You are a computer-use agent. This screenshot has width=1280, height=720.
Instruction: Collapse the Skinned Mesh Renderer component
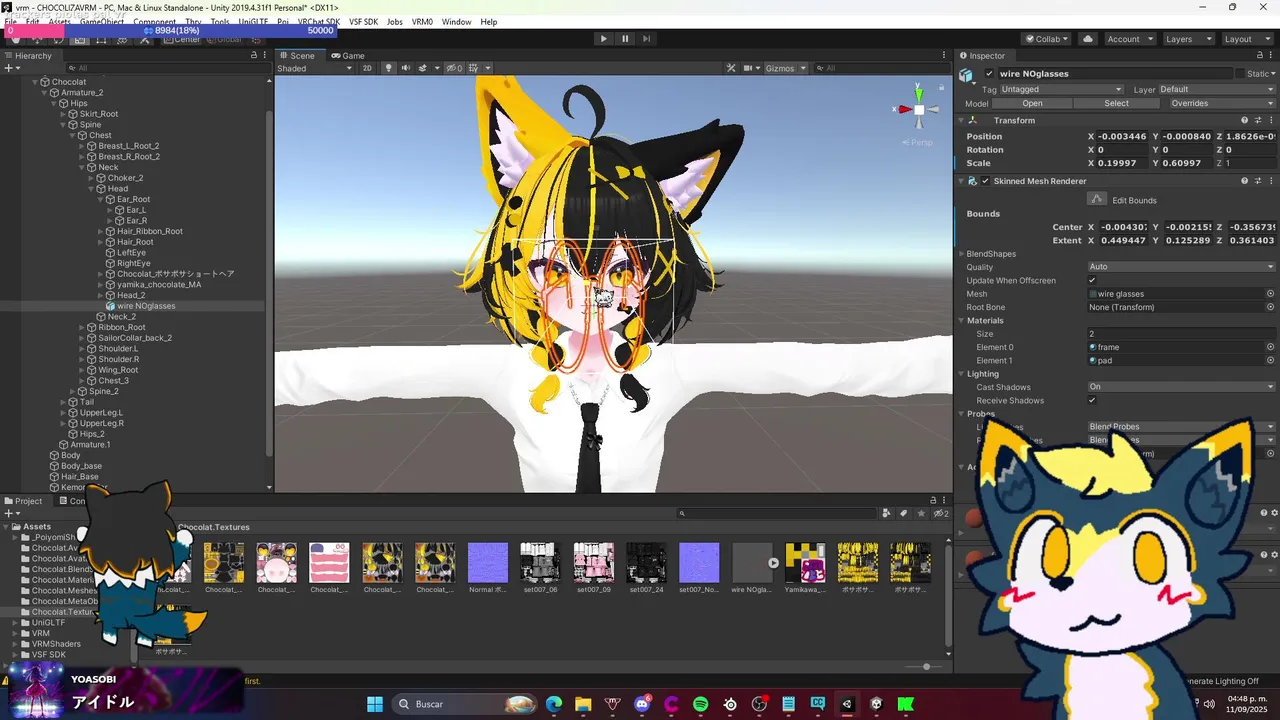[x=963, y=181]
